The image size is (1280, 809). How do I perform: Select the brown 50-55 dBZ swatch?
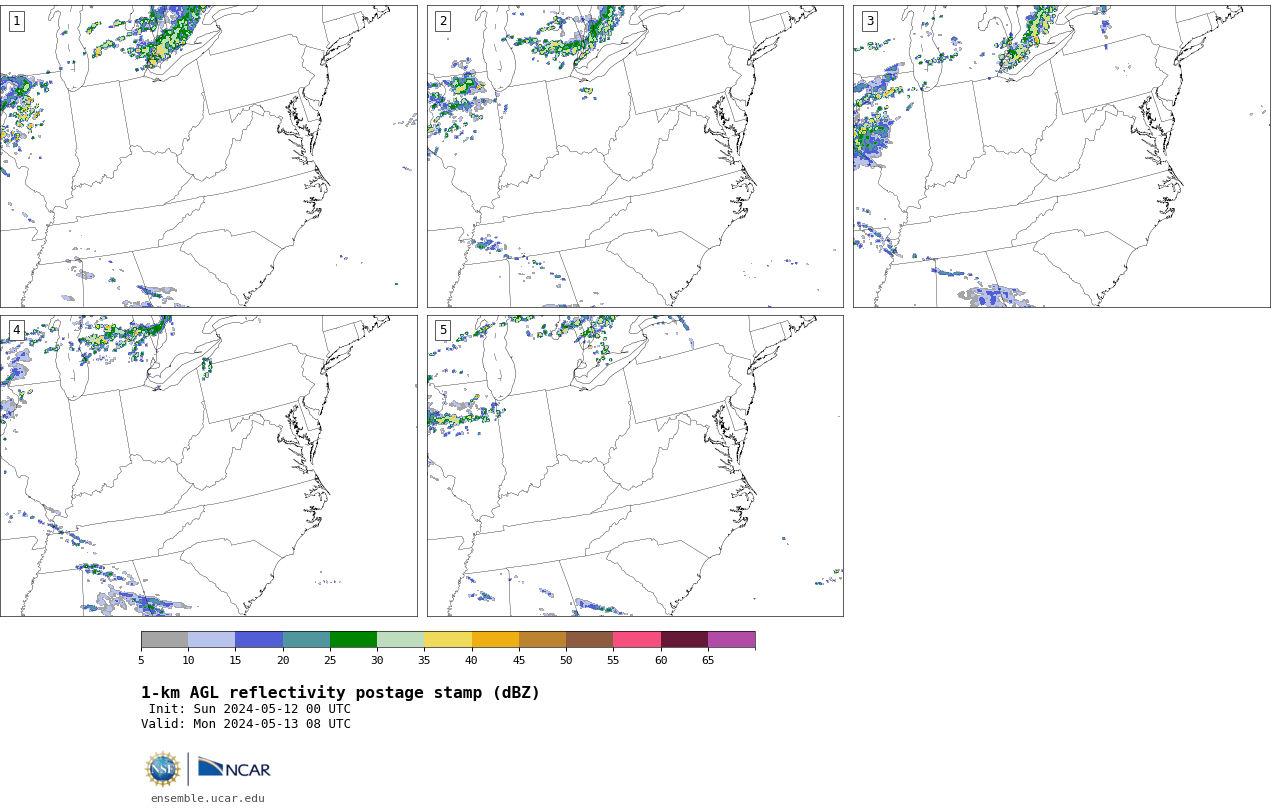590,640
